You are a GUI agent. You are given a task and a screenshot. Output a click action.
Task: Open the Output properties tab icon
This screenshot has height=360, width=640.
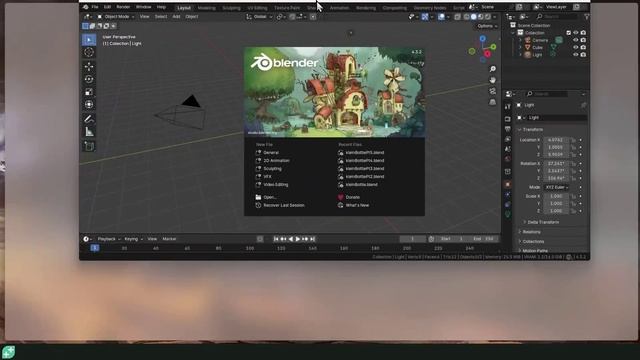point(508,129)
